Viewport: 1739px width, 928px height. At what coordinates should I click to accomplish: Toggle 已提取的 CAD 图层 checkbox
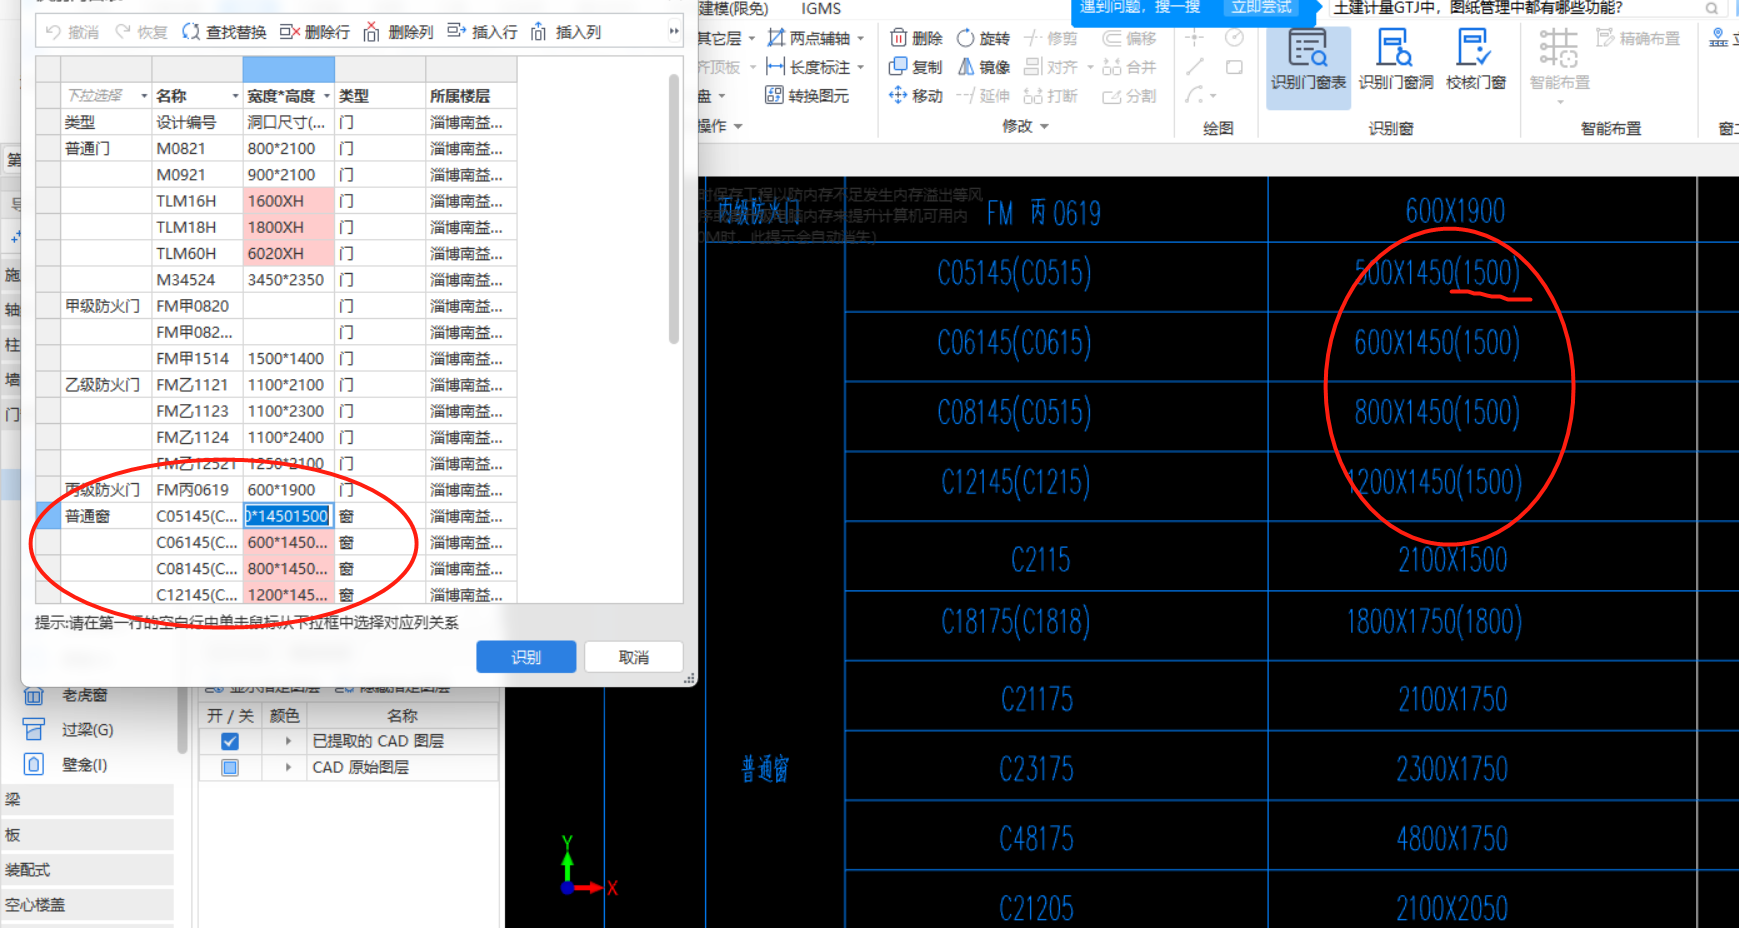point(230,741)
